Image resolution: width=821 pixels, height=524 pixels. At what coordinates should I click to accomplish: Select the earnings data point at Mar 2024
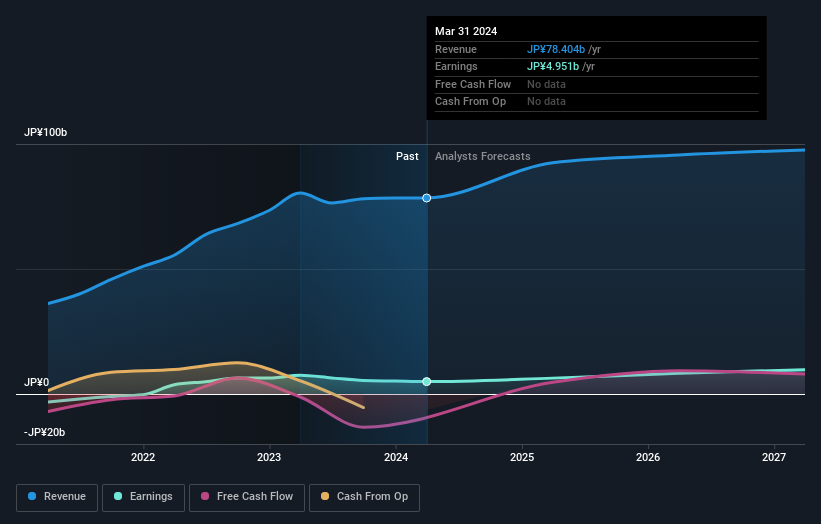click(x=427, y=382)
